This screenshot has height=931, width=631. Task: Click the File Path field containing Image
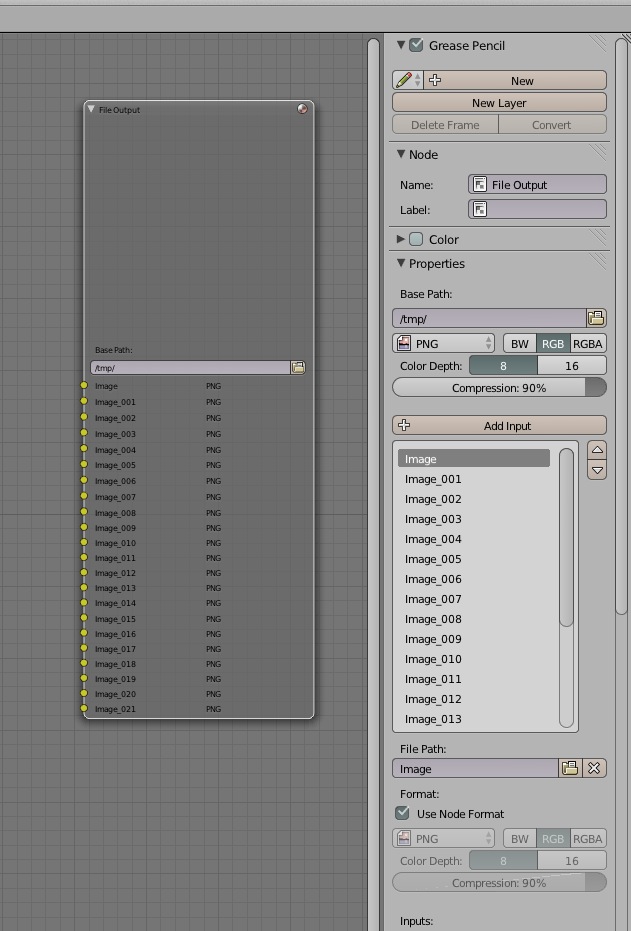tap(475, 768)
